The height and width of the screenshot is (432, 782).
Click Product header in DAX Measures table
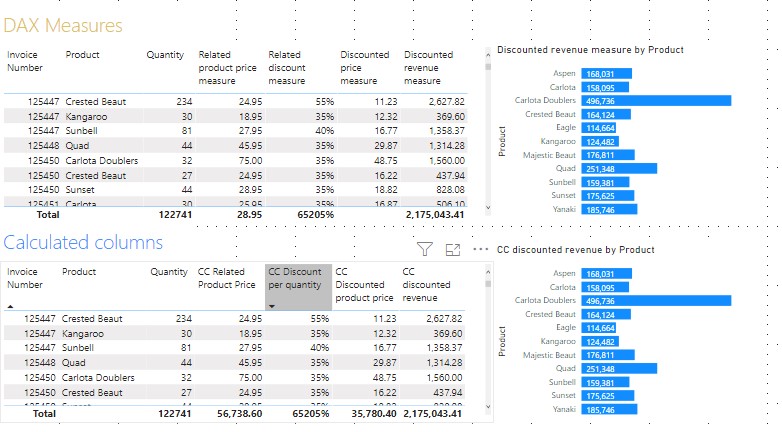pyautogui.click(x=82, y=55)
